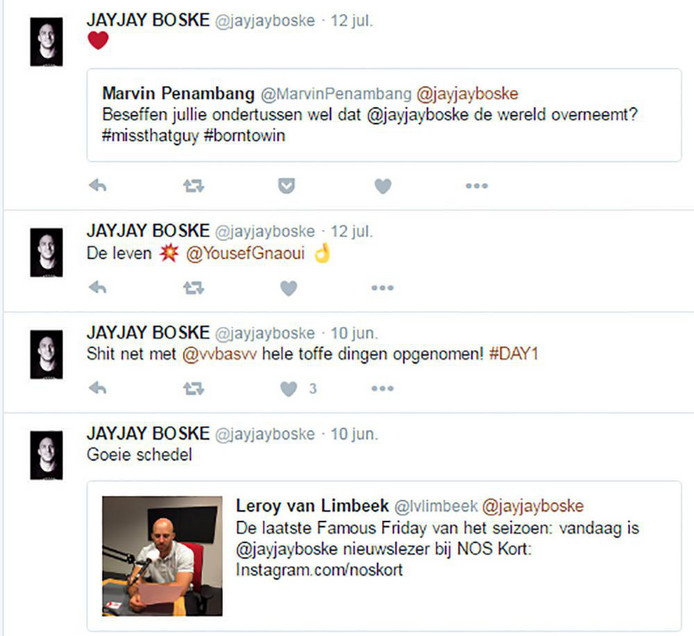Like the #DAY1 tweet with 3 likes
The image size is (694, 636).
289,389
